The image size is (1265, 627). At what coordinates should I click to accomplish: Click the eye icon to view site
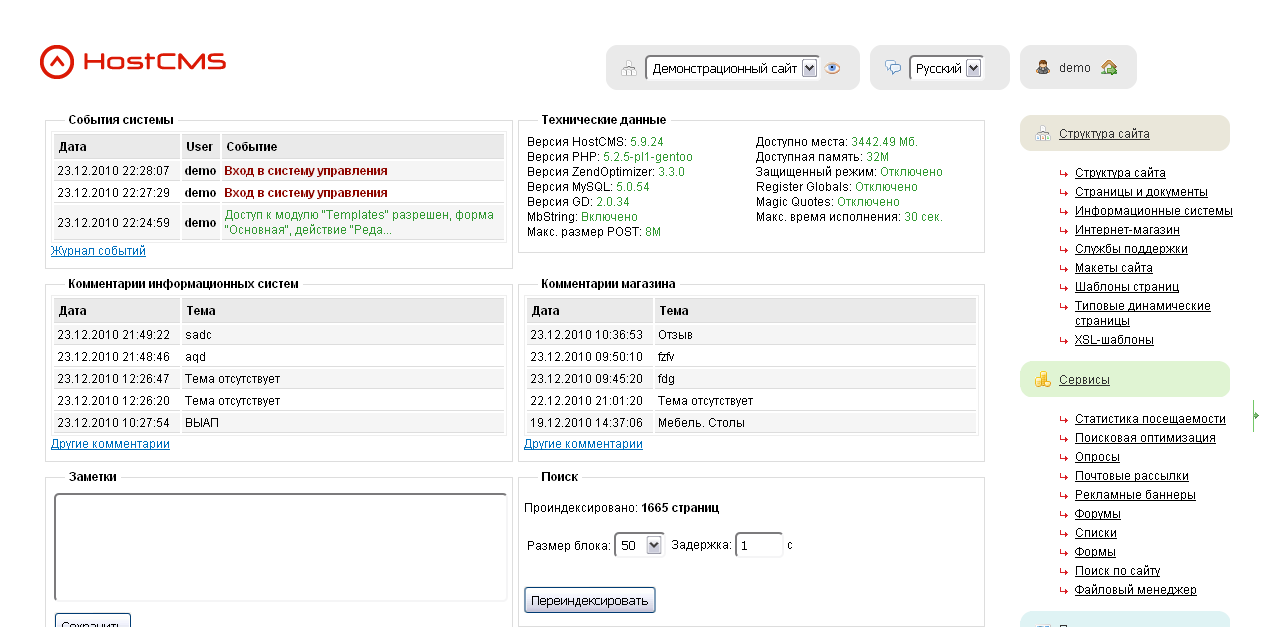tap(832, 68)
